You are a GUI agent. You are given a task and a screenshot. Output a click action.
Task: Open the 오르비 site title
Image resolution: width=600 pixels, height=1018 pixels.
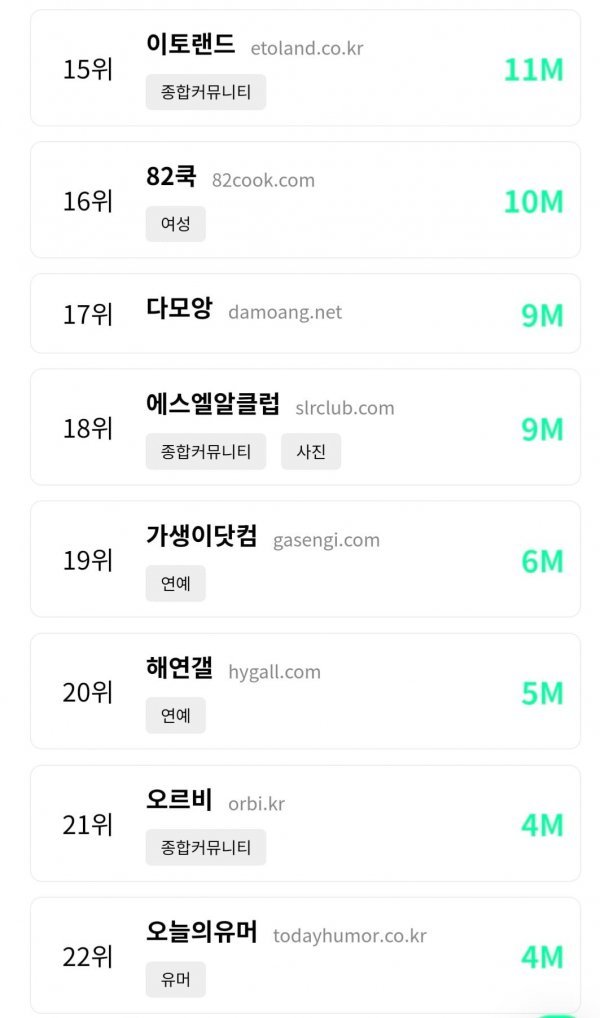tap(179, 801)
